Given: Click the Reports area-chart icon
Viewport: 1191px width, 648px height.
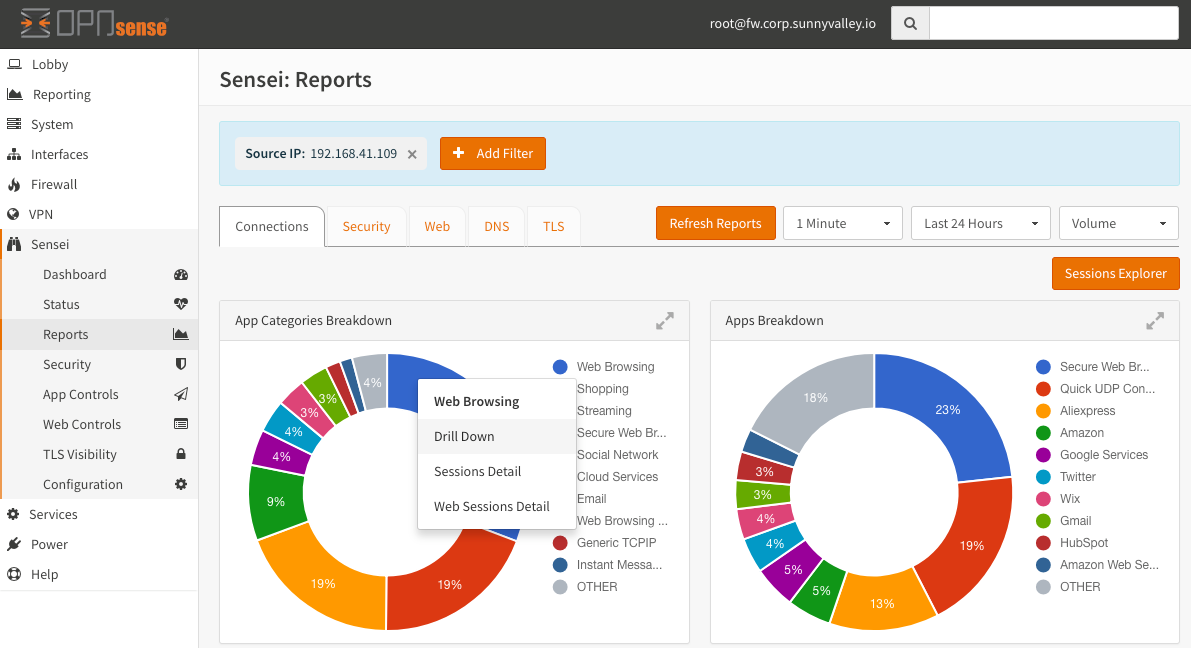Looking at the screenshot, I should click(181, 334).
